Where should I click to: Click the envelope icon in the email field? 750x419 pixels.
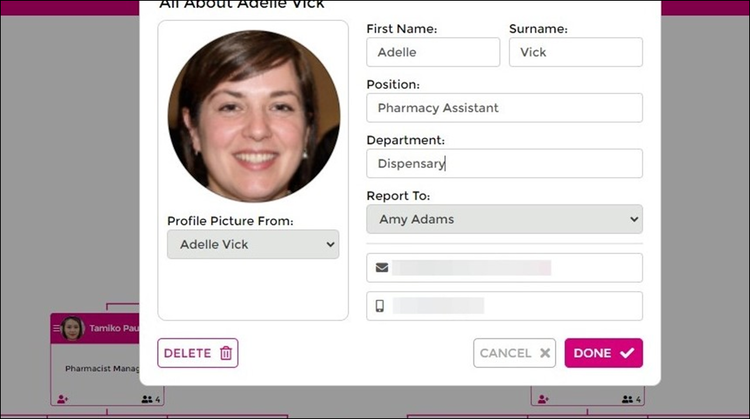[x=381, y=268]
